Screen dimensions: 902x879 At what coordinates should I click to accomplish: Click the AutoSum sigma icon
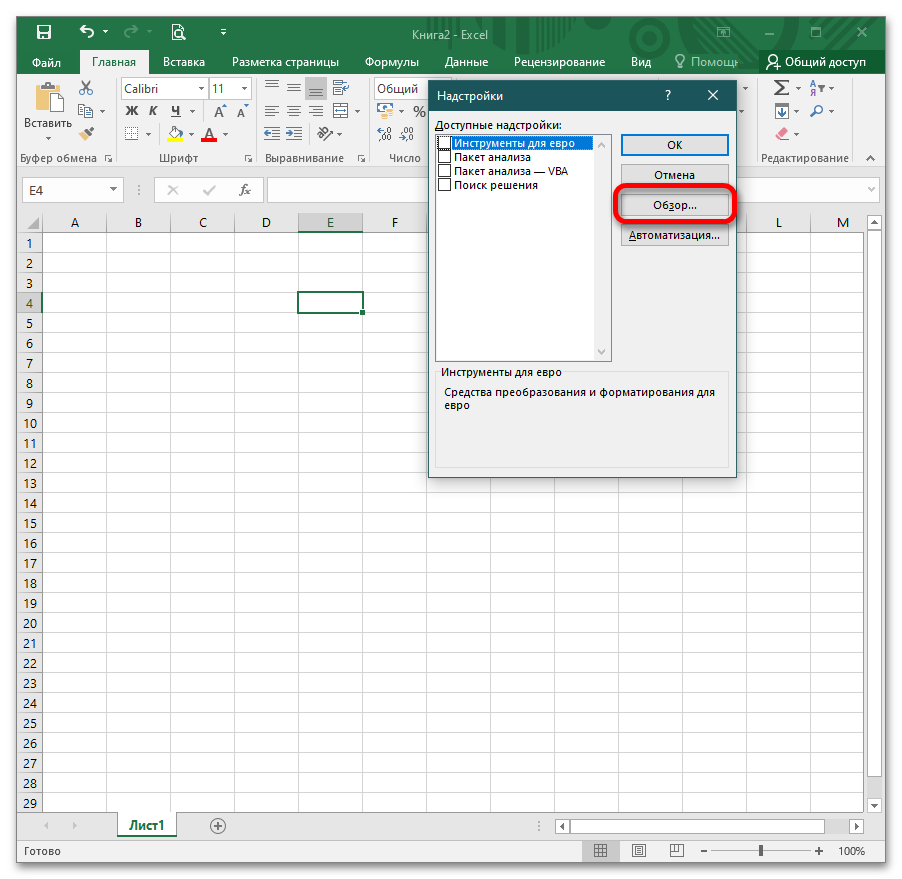(781, 87)
